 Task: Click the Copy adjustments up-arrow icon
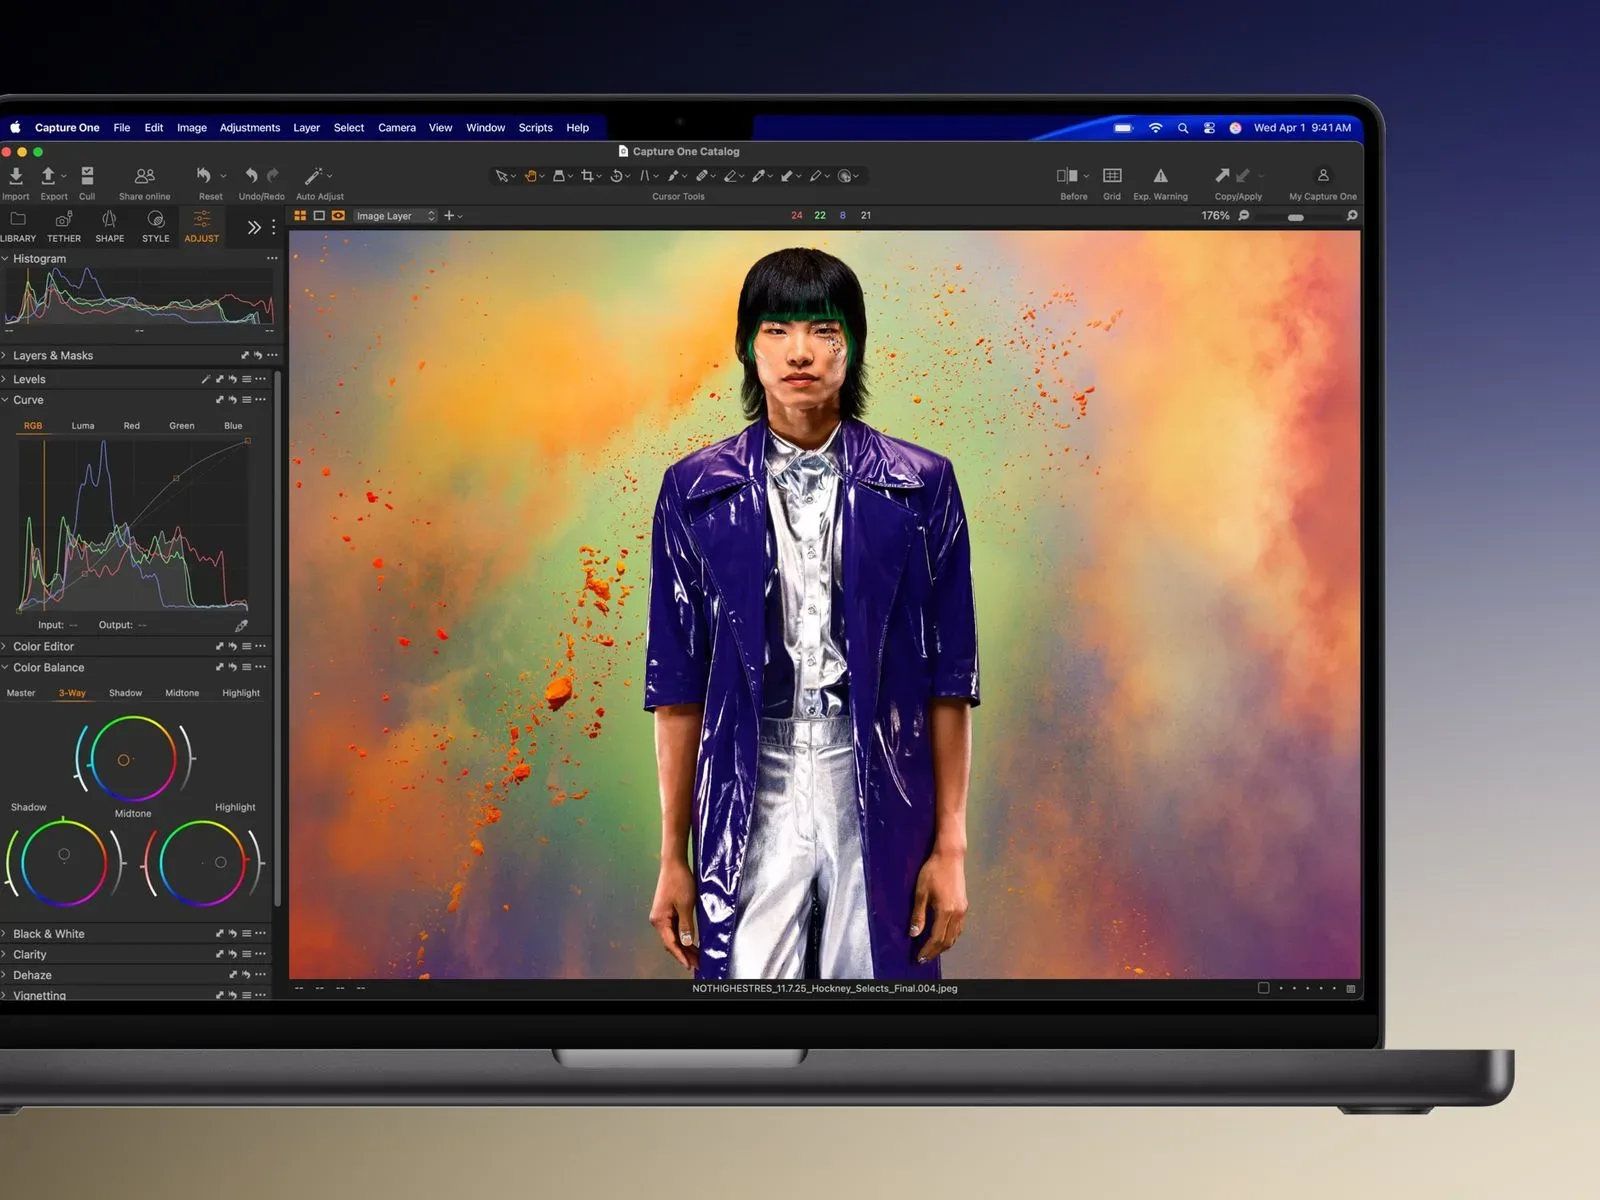click(1222, 175)
